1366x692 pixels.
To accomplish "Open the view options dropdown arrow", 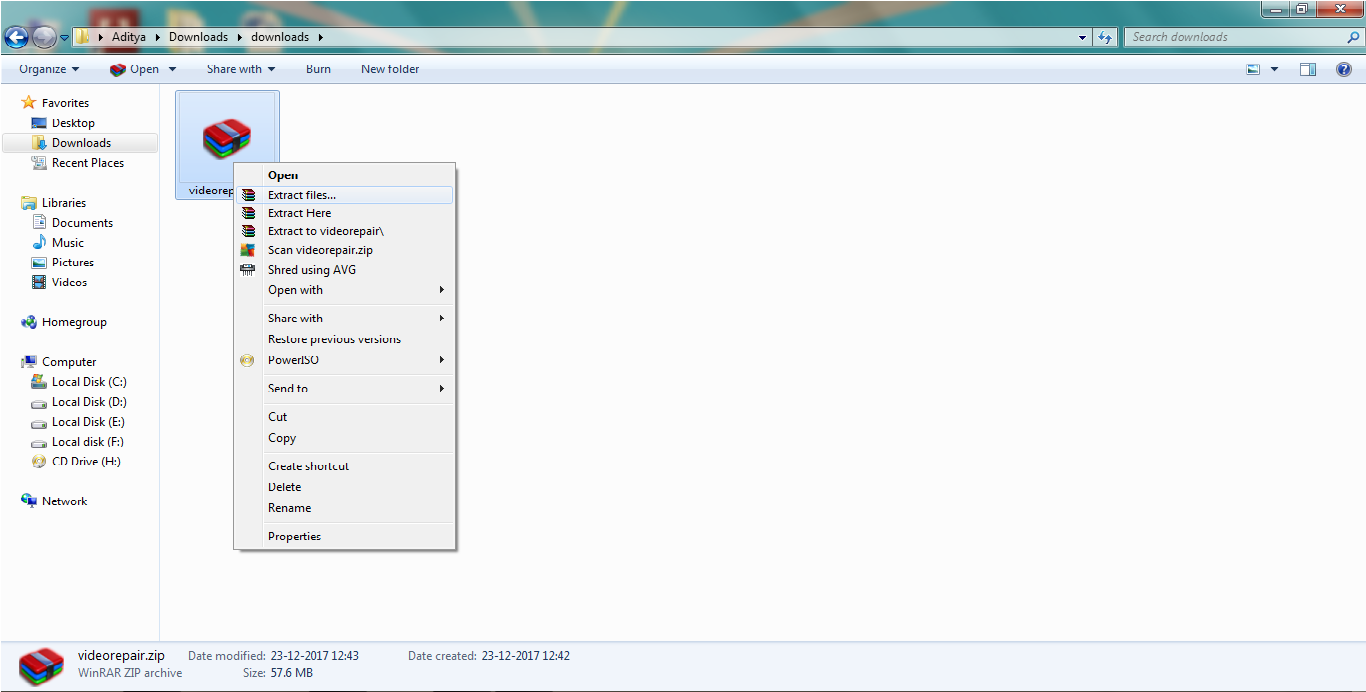I will point(1274,69).
